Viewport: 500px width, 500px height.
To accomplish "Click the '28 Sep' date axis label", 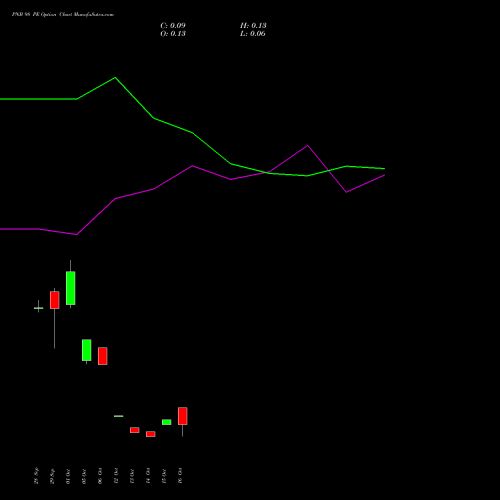I will 36,476.
